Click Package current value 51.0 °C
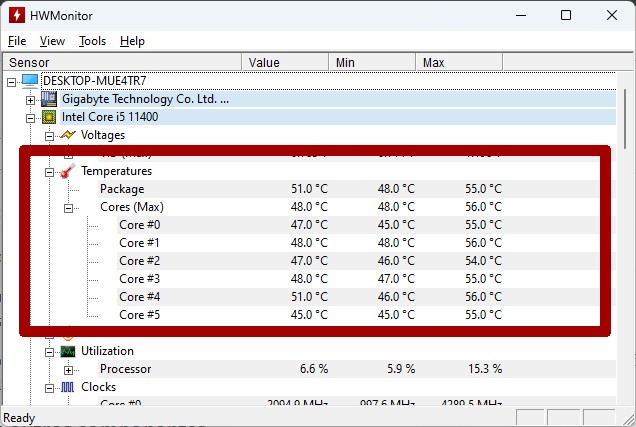The image size is (636, 427). click(x=309, y=189)
